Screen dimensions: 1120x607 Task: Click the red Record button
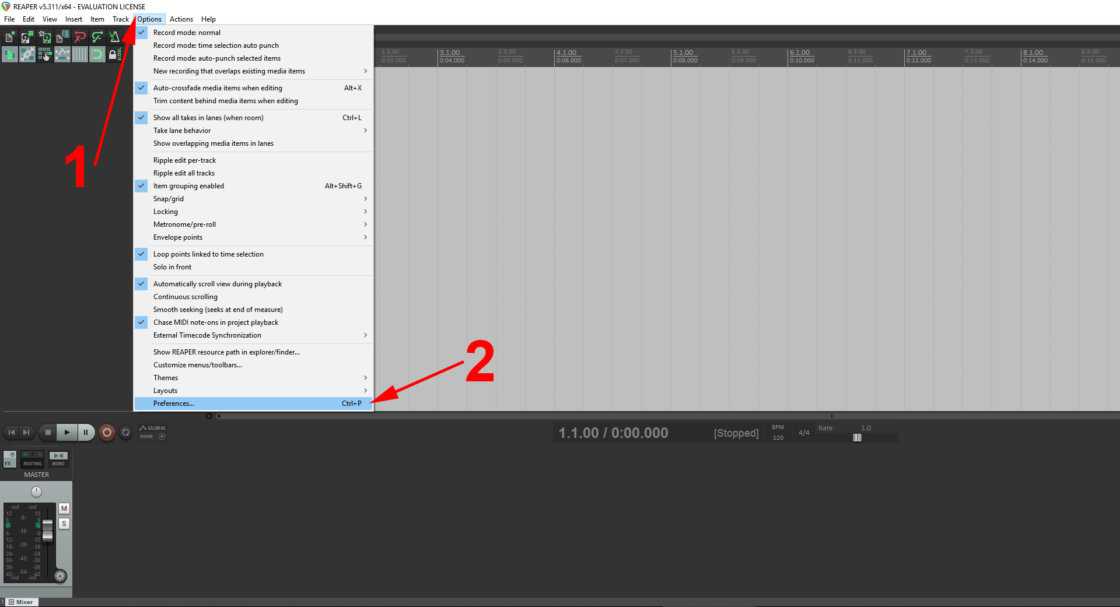[x=106, y=433]
